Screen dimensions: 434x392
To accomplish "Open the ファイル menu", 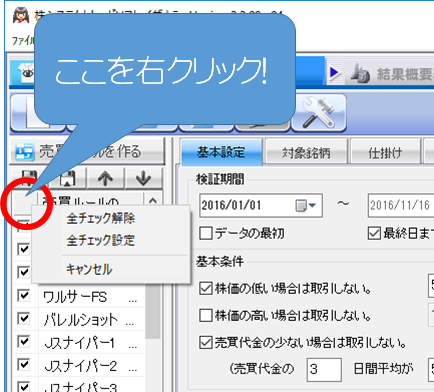I will click(23, 41).
